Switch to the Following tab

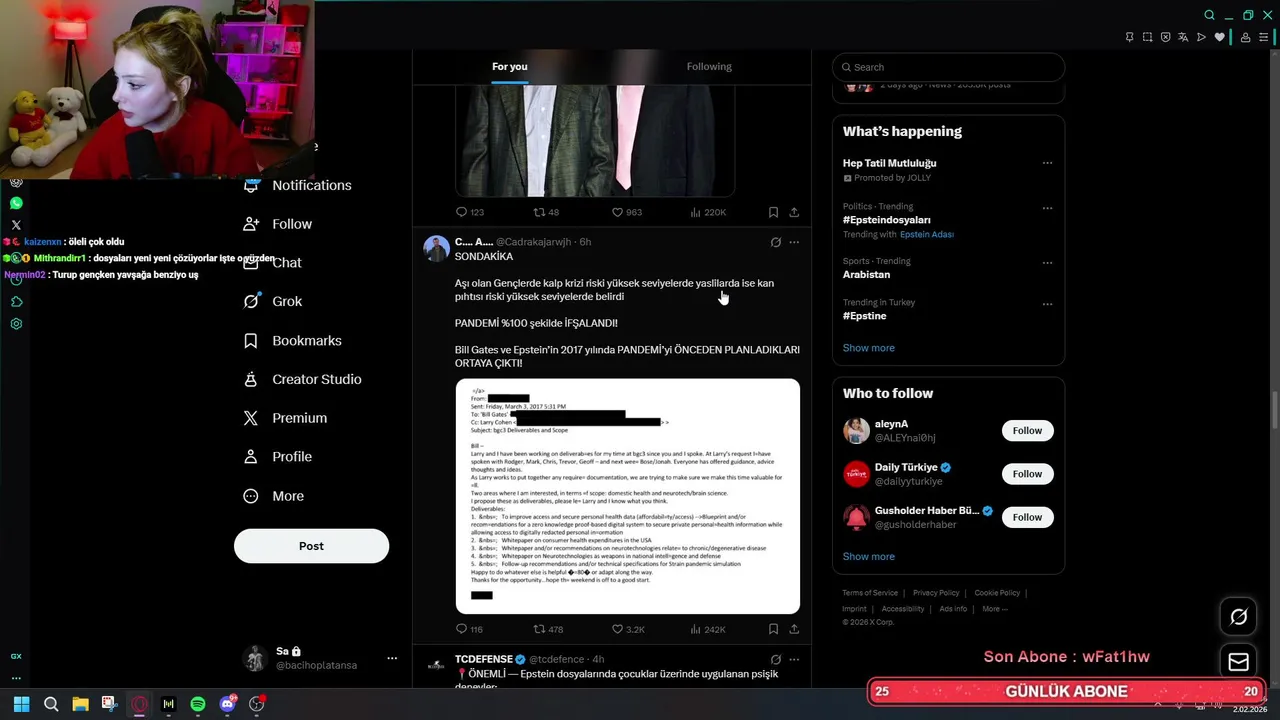tap(709, 67)
